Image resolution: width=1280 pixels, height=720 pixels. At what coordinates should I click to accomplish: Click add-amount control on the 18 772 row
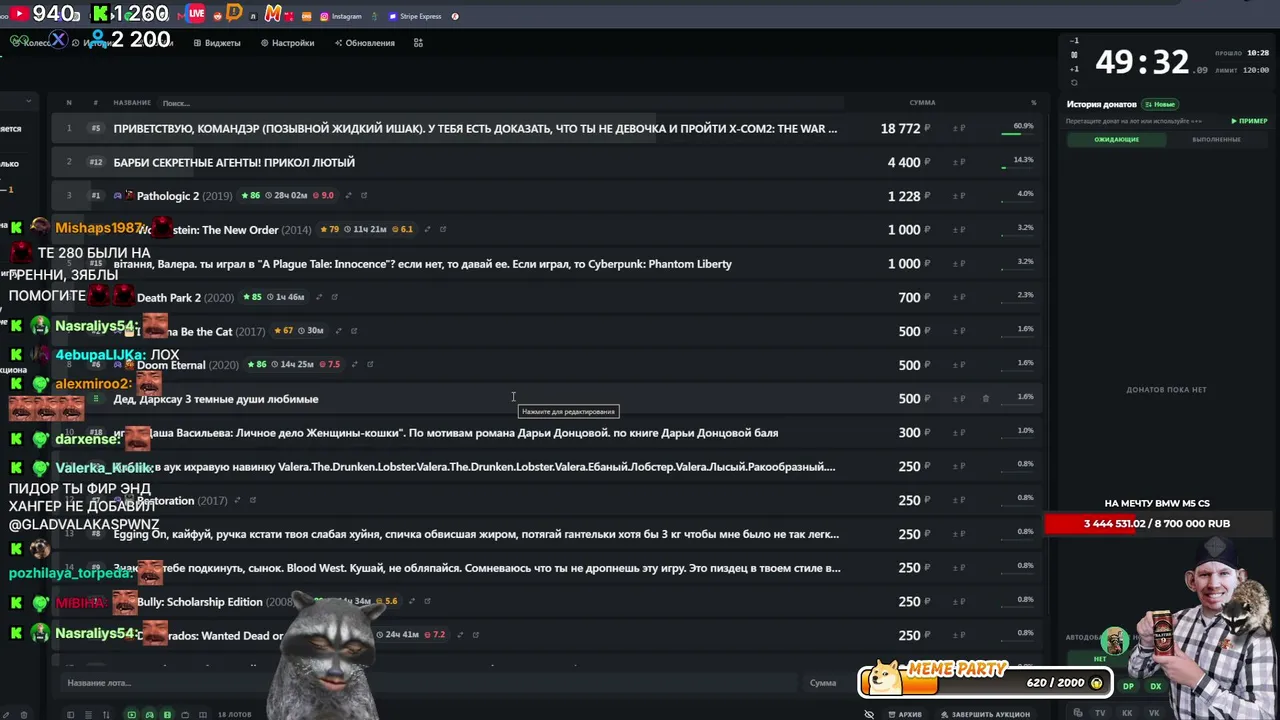959,128
